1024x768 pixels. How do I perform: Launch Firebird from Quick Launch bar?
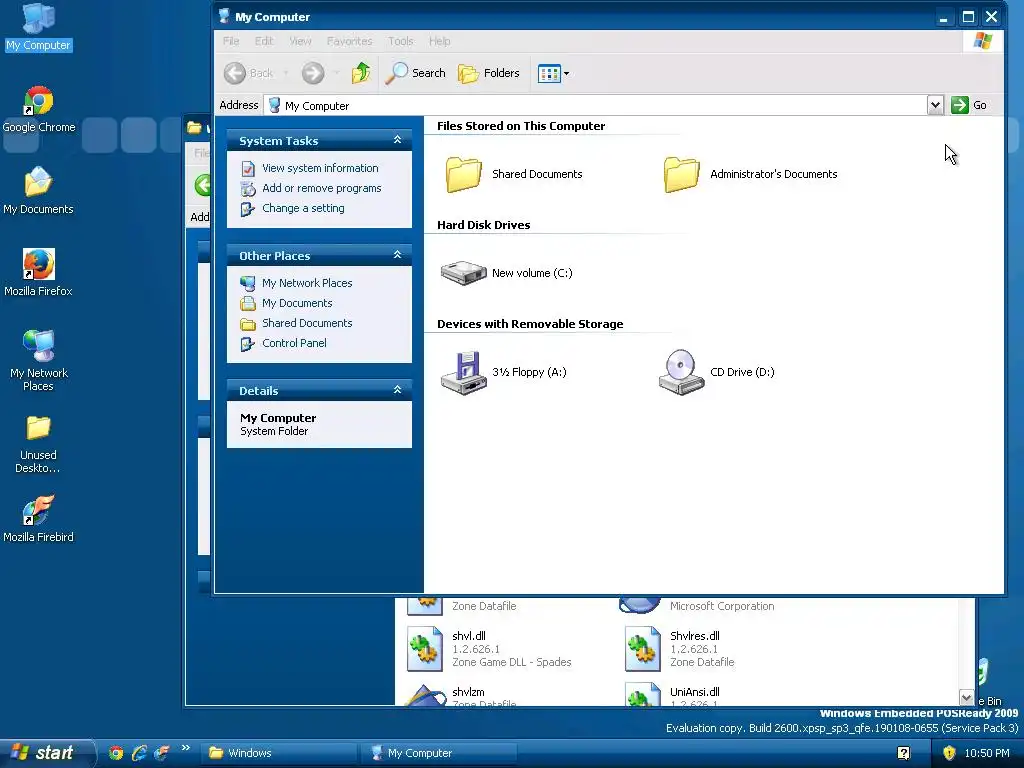point(161,753)
